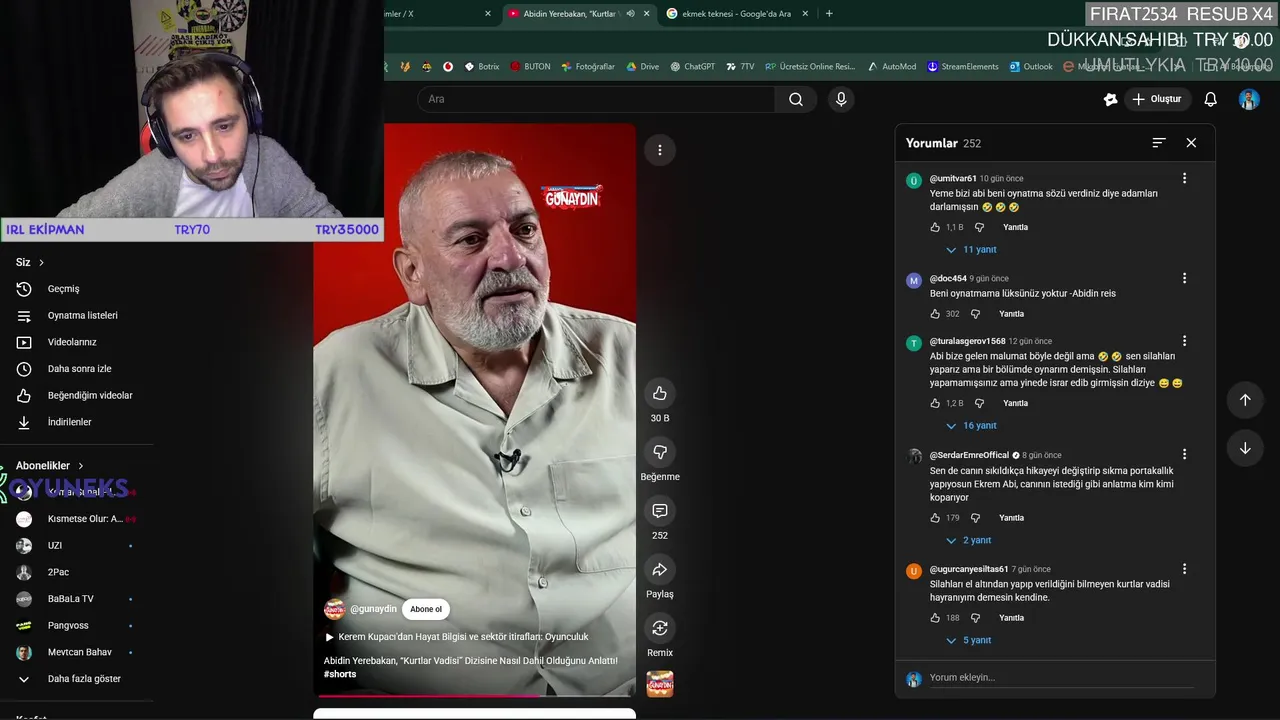Open the ChatGPT bookmark
Image resolution: width=1280 pixels, height=720 pixels.
pyautogui.click(x=692, y=67)
